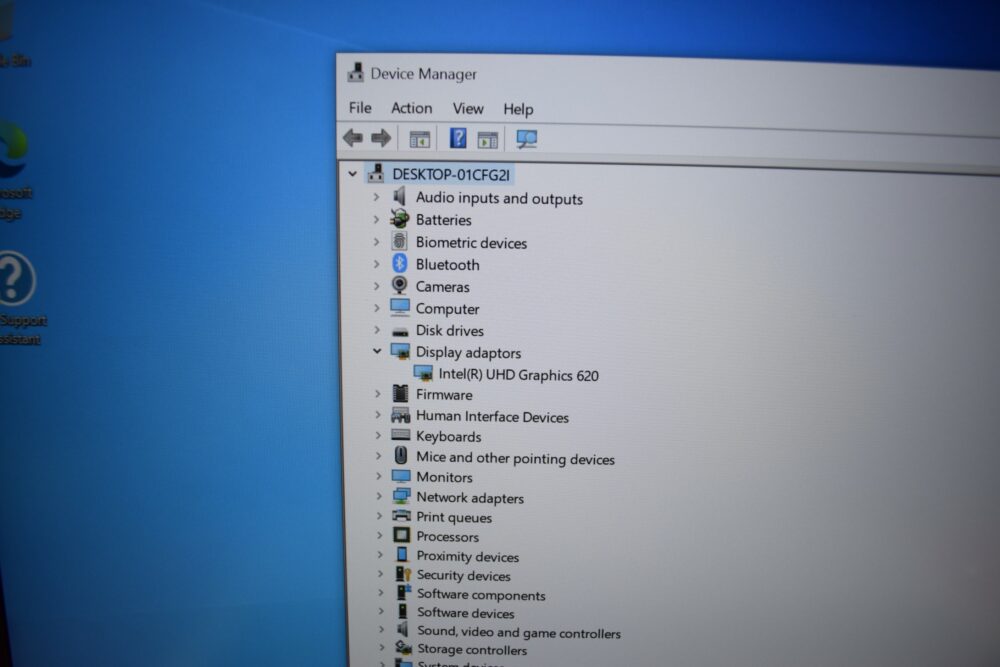Collapse the Display adaptors chevron
This screenshot has height=667, width=1000.
pos(377,351)
